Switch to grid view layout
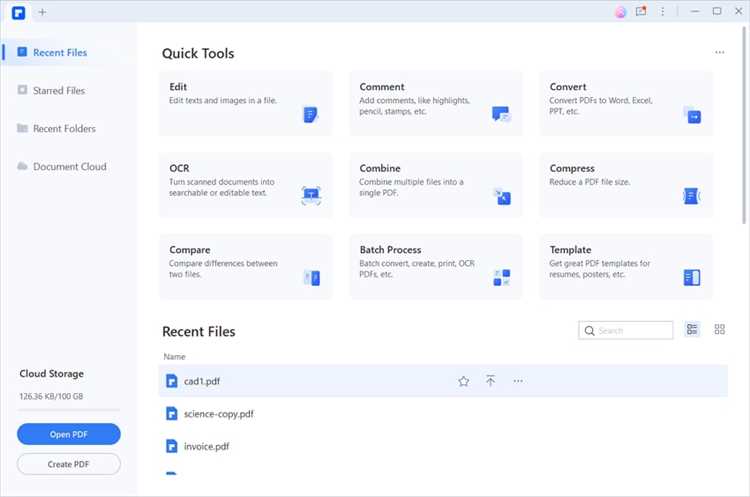This screenshot has height=497, width=750. [x=719, y=329]
